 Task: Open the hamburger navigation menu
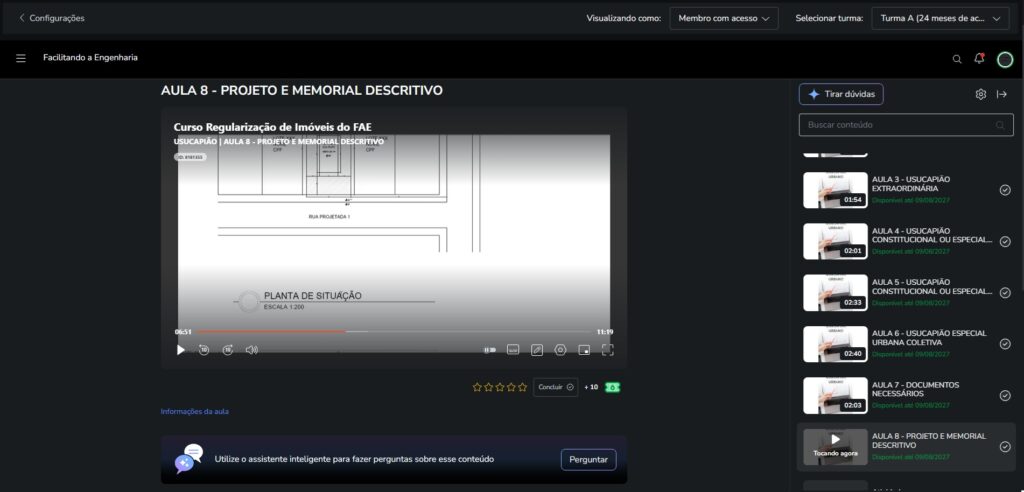tap(21, 58)
